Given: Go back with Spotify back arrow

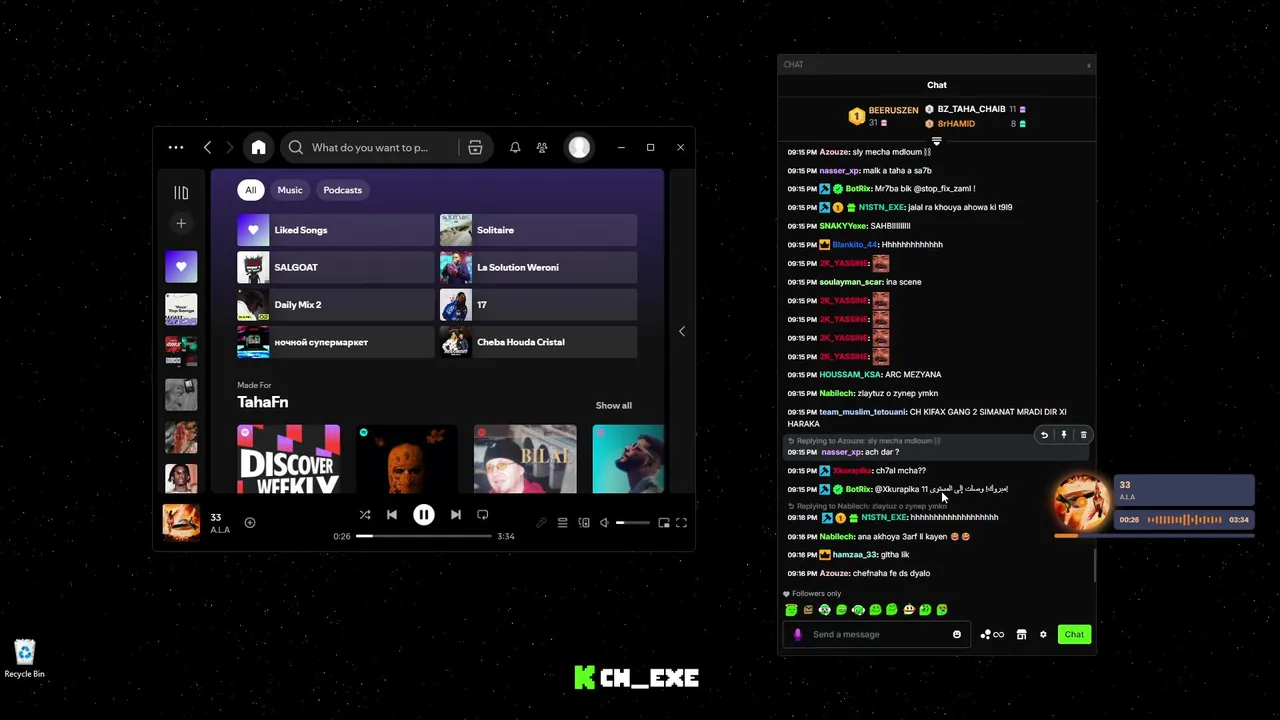Looking at the screenshot, I should pyautogui.click(x=207, y=148).
